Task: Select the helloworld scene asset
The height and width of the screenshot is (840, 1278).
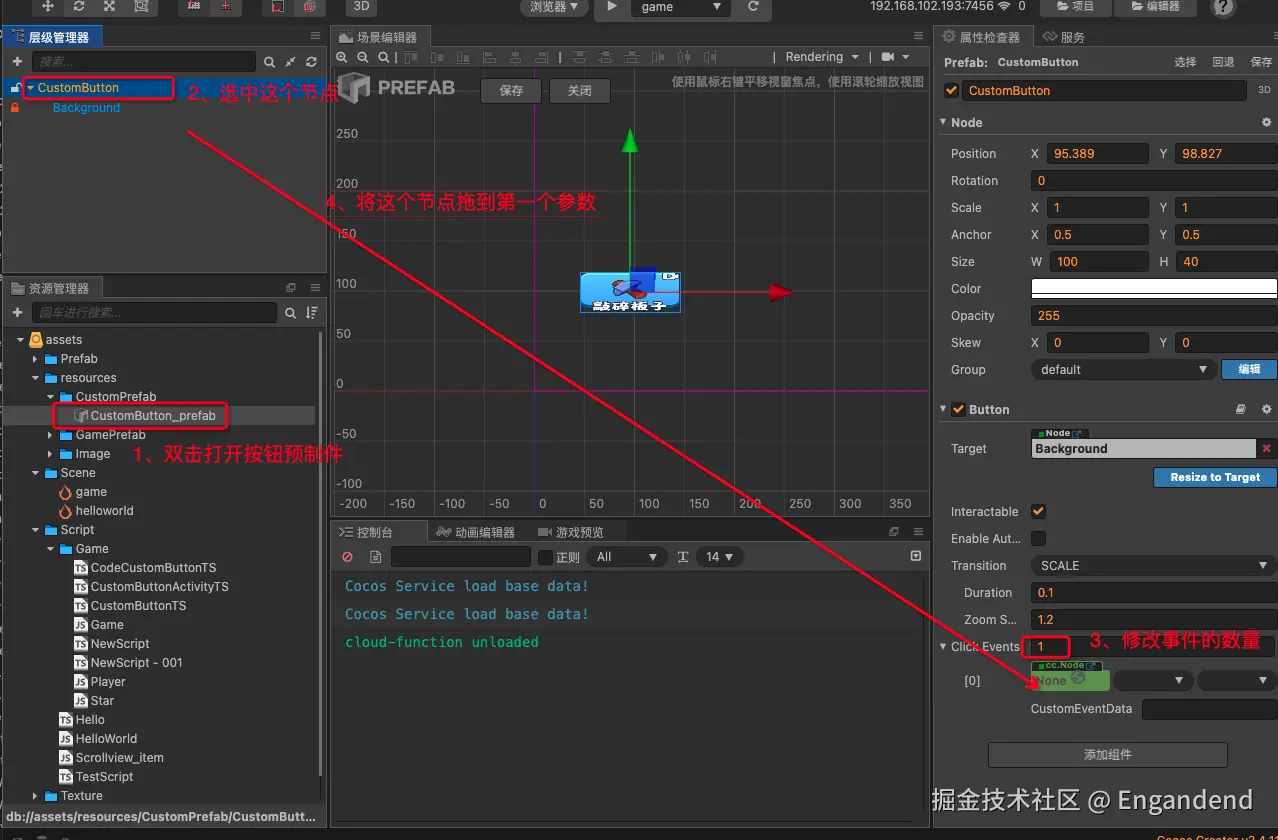Action: (104, 511)
